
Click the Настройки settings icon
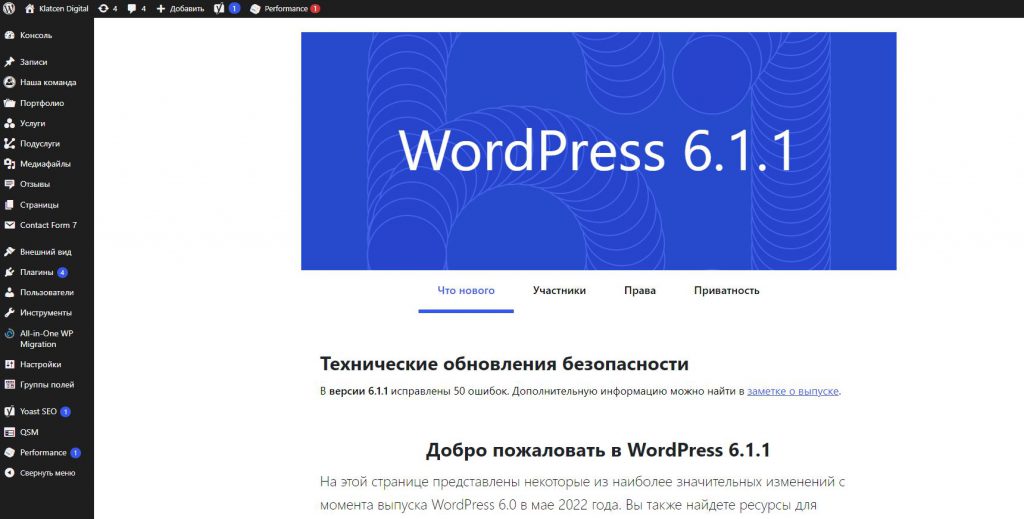(x=9, y=364)
